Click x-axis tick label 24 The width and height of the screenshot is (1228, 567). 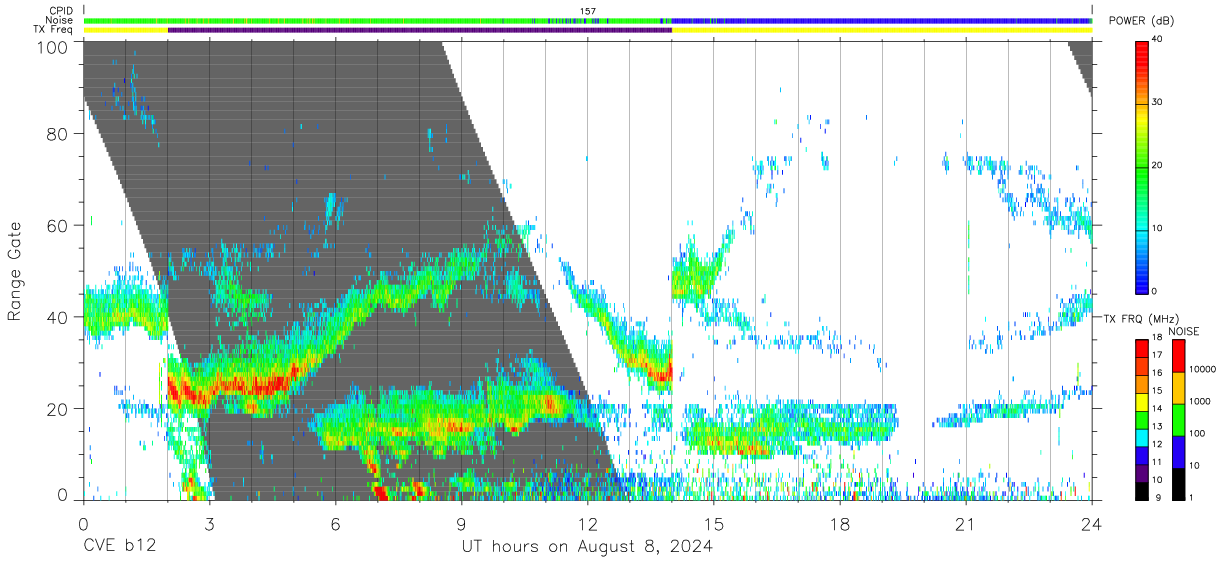click(x=1092, y=524)
